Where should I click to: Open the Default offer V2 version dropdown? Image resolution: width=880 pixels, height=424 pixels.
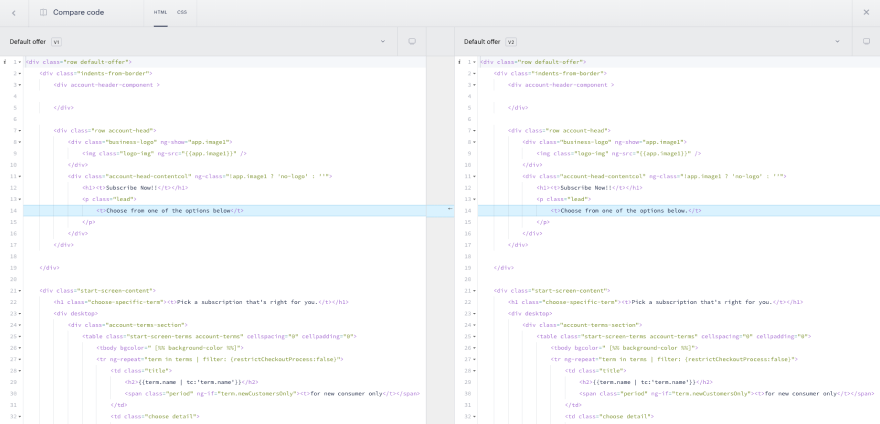tap(837, 42)
